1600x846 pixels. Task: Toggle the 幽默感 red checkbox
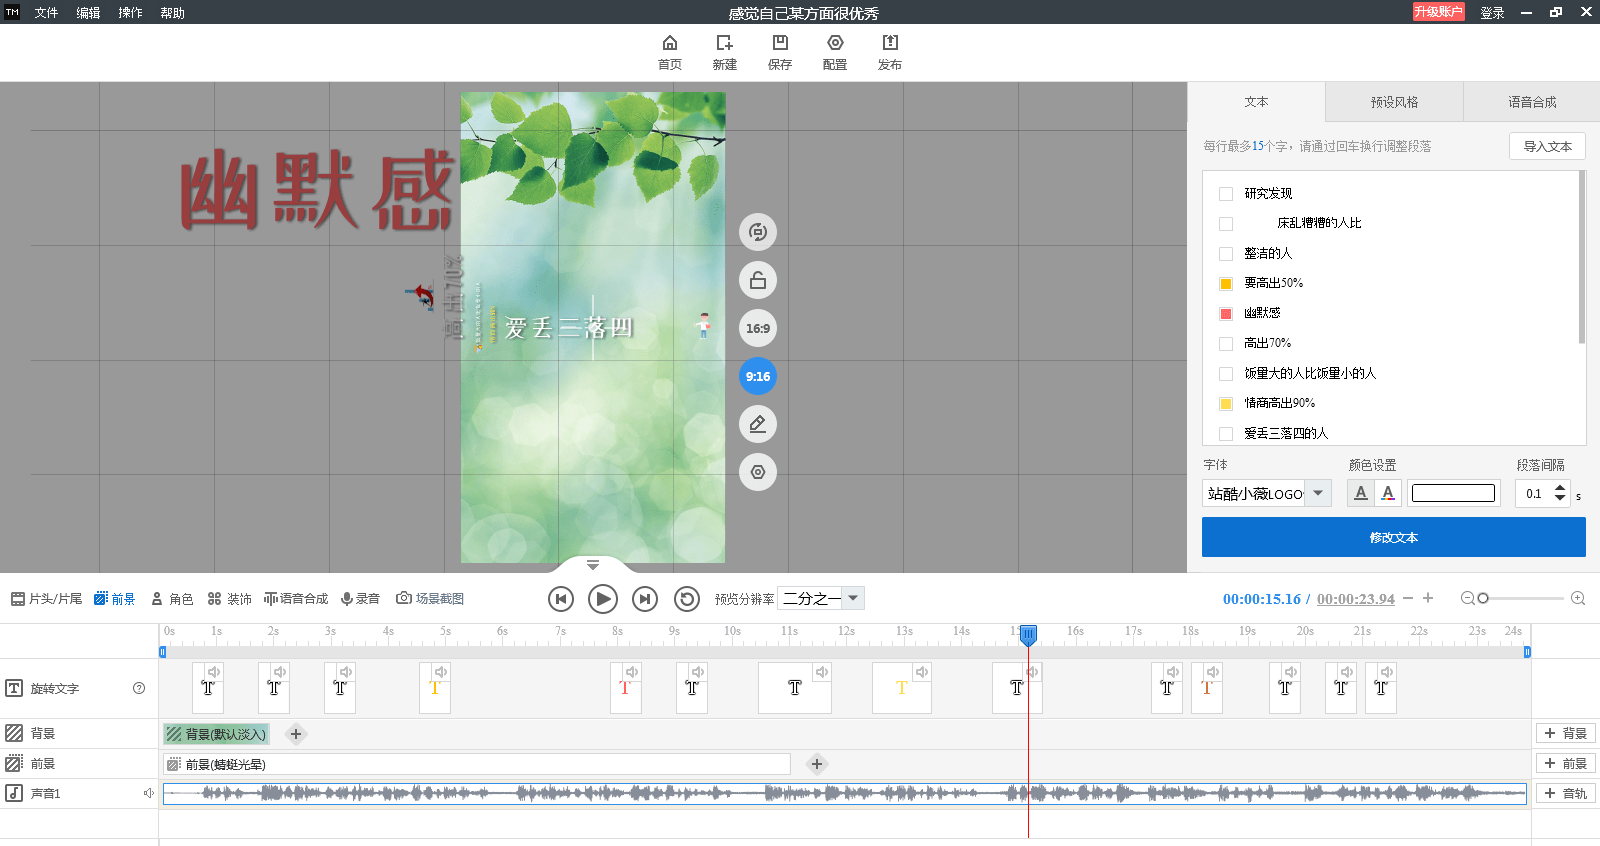(1226, 314)
